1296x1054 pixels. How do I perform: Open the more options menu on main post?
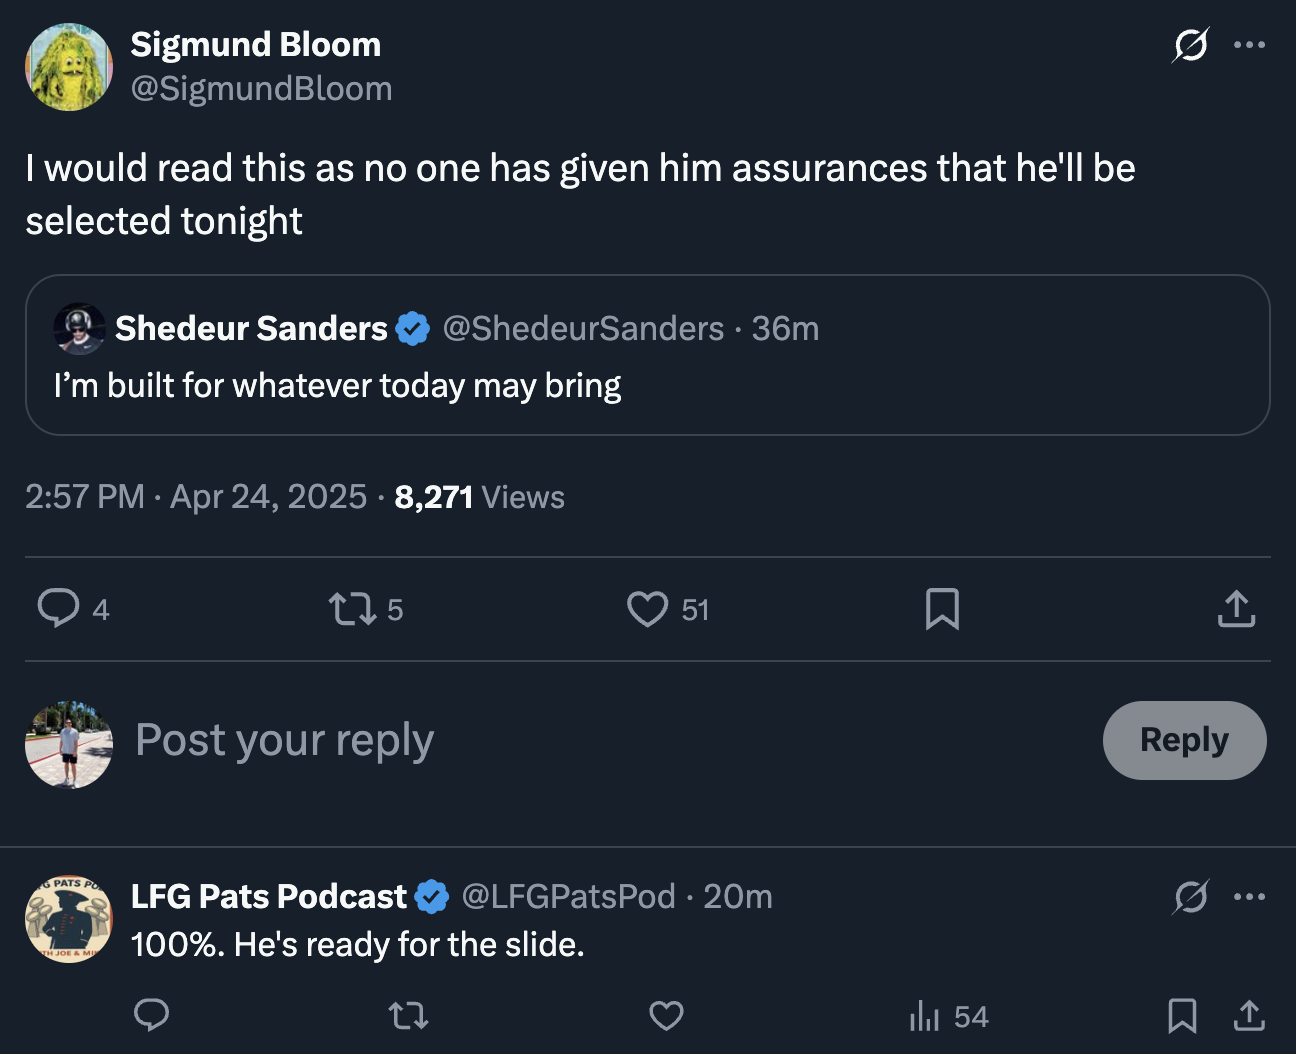(x=1249, y=45)
